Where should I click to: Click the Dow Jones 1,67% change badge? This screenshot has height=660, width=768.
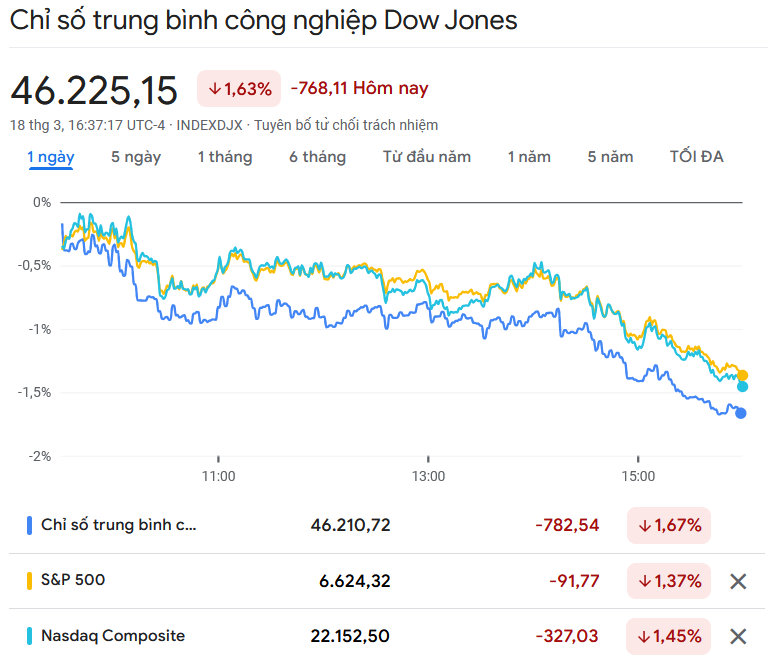point(669,525)
